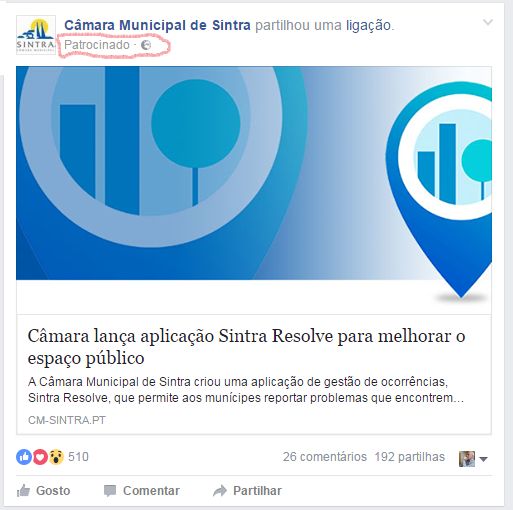Click the red heart Love reaction icon
Viewport: 513px width, 510px height.
click(40, 457)
